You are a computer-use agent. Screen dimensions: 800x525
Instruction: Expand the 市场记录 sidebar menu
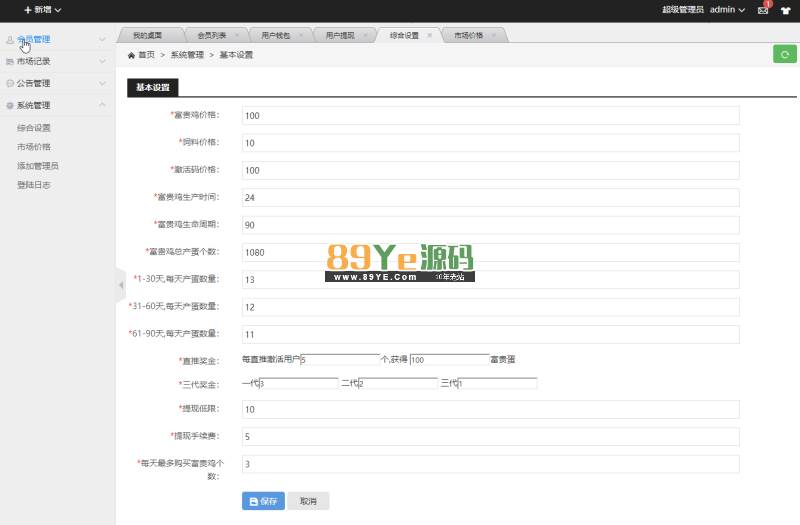click(58, 61)
